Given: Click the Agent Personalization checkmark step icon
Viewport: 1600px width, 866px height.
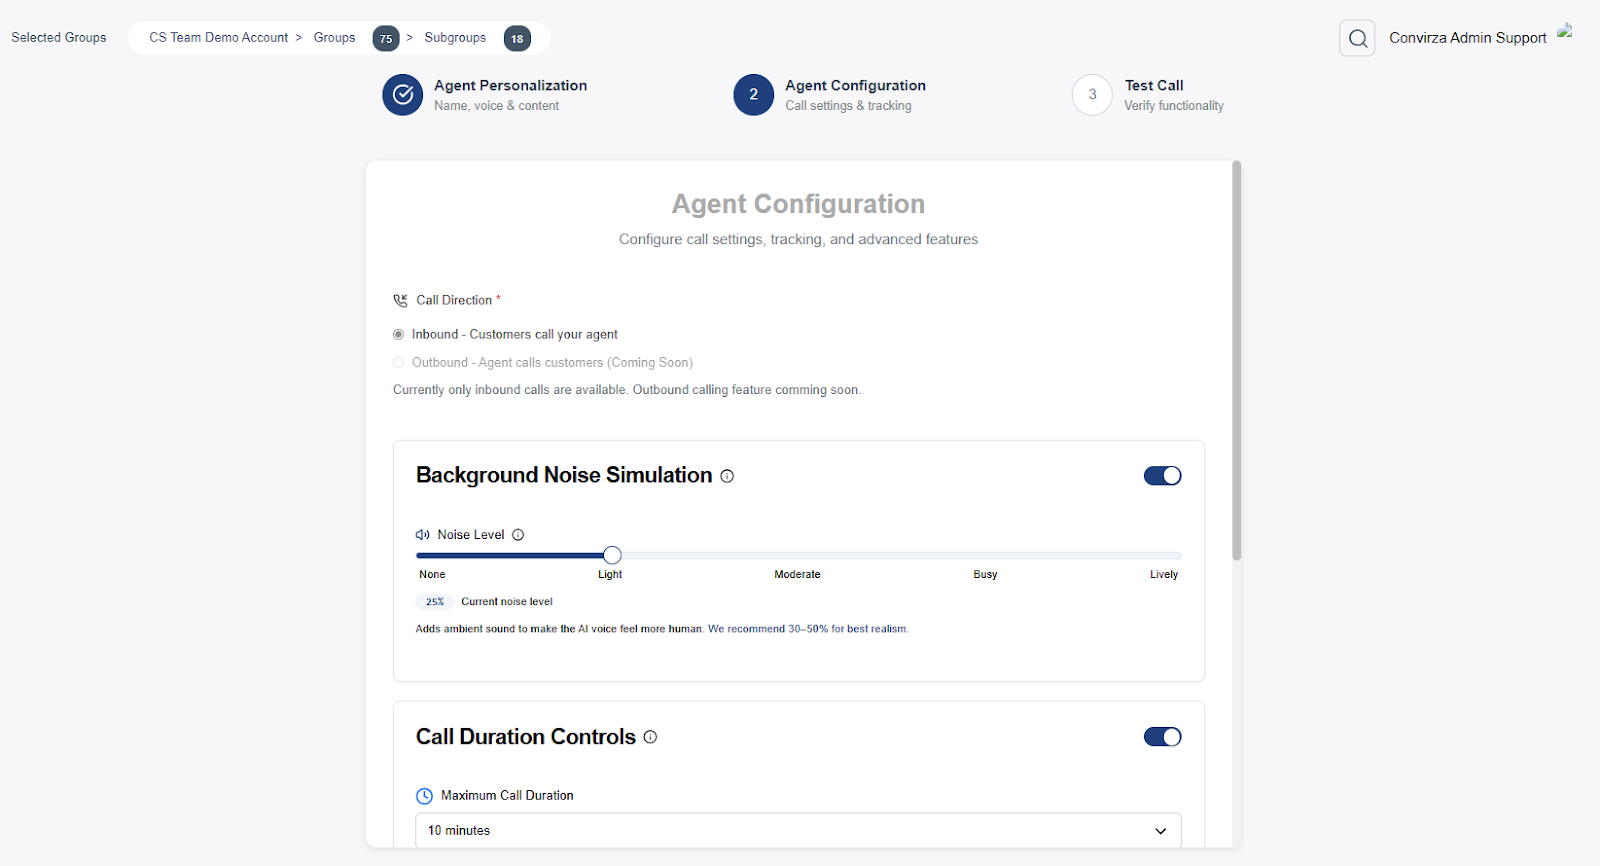Looking at the screenshot, I should (x=403, y=95).
